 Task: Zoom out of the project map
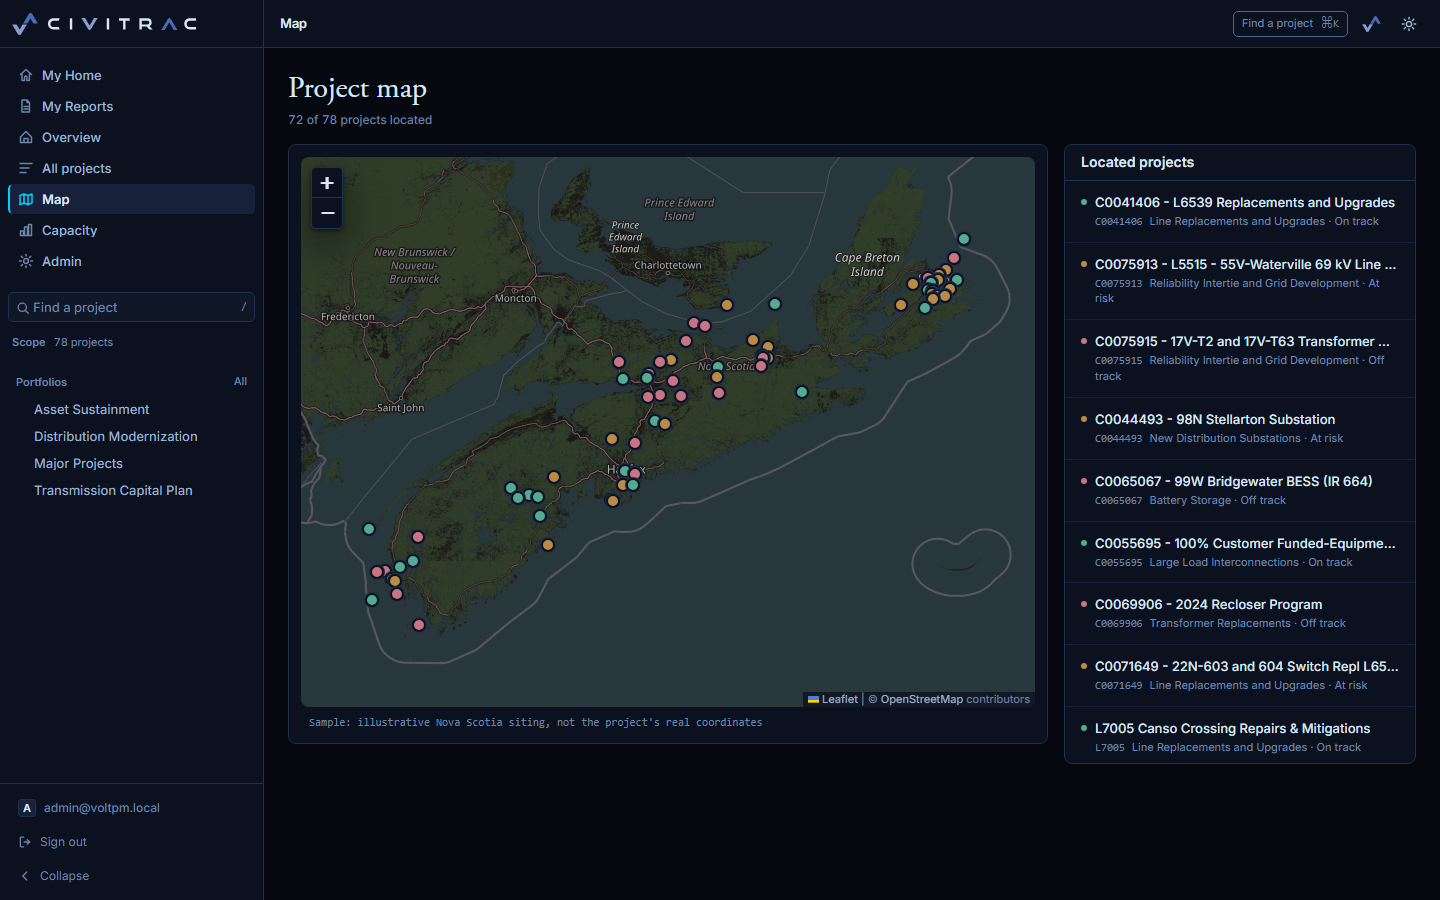coord(327,213)
